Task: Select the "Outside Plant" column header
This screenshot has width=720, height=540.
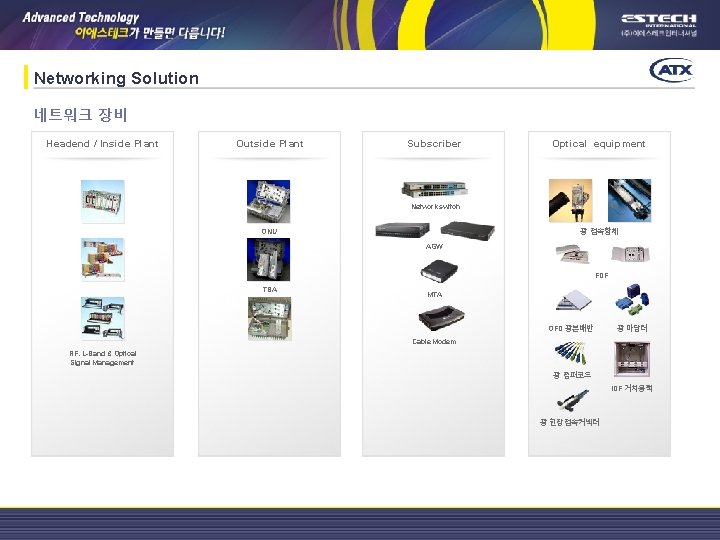Action: [x=270, y=144]
